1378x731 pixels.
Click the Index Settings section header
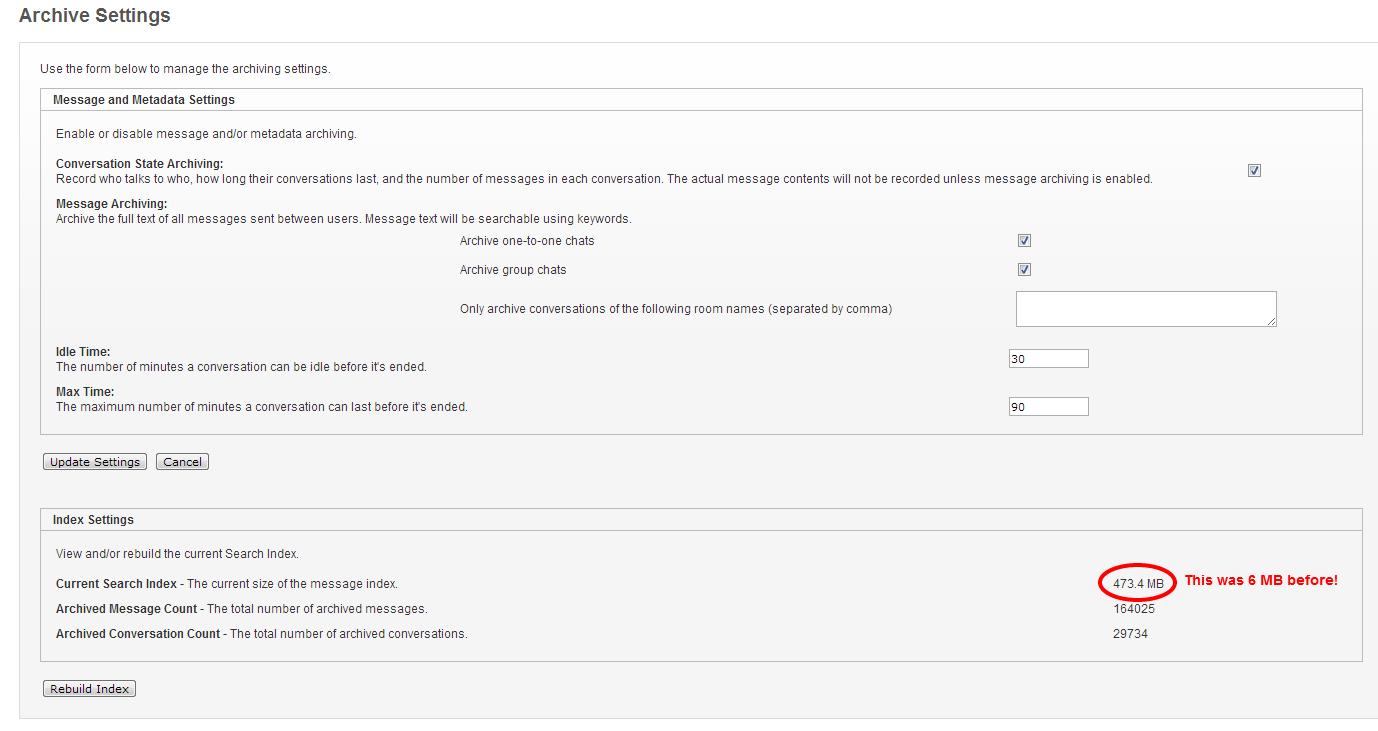tap(93, 520)
